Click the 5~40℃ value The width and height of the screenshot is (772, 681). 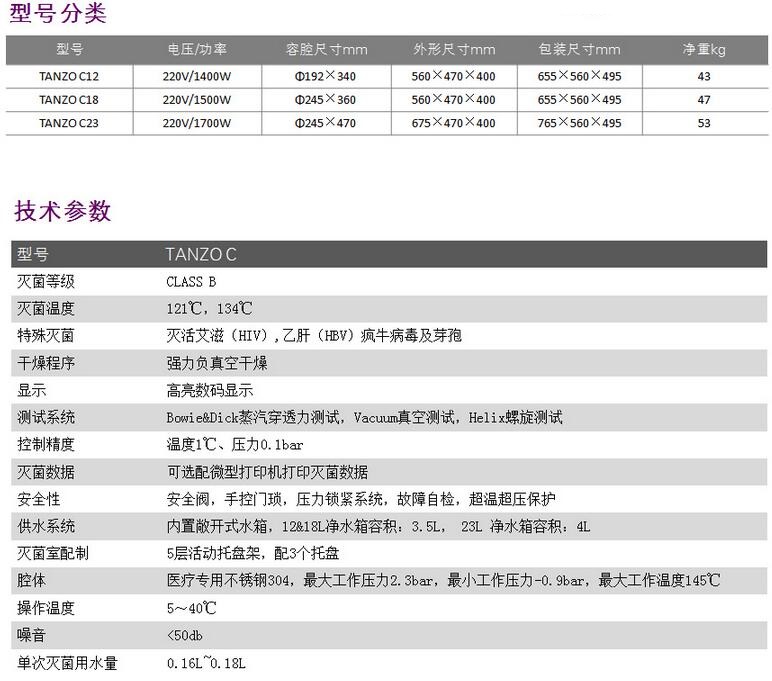coord(192,608)
